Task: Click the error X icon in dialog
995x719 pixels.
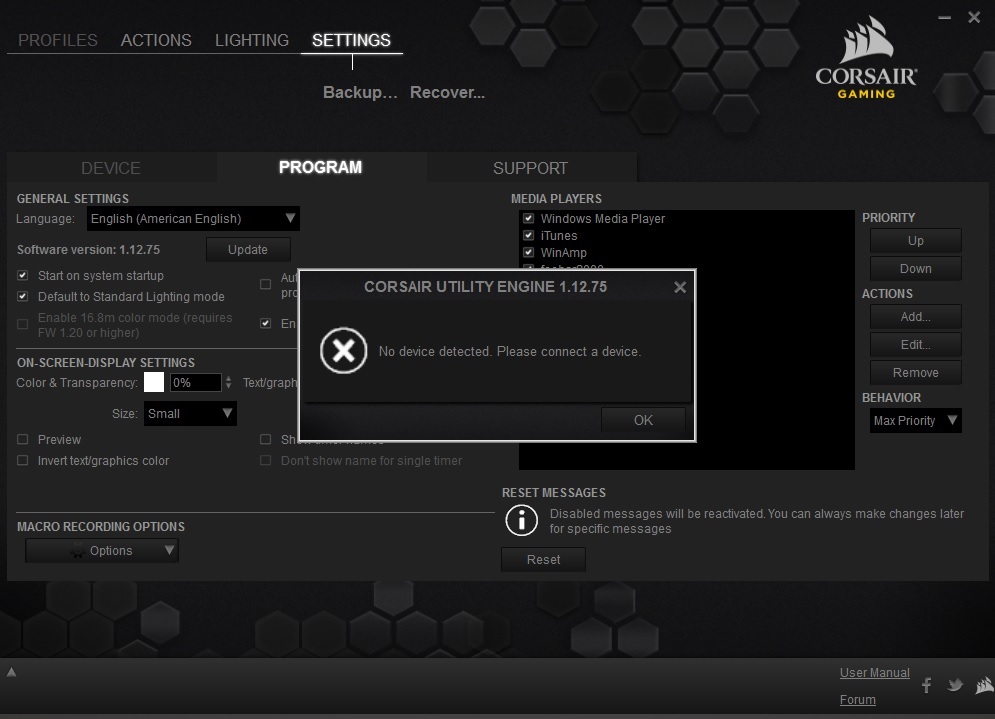Action: point(343,351)
